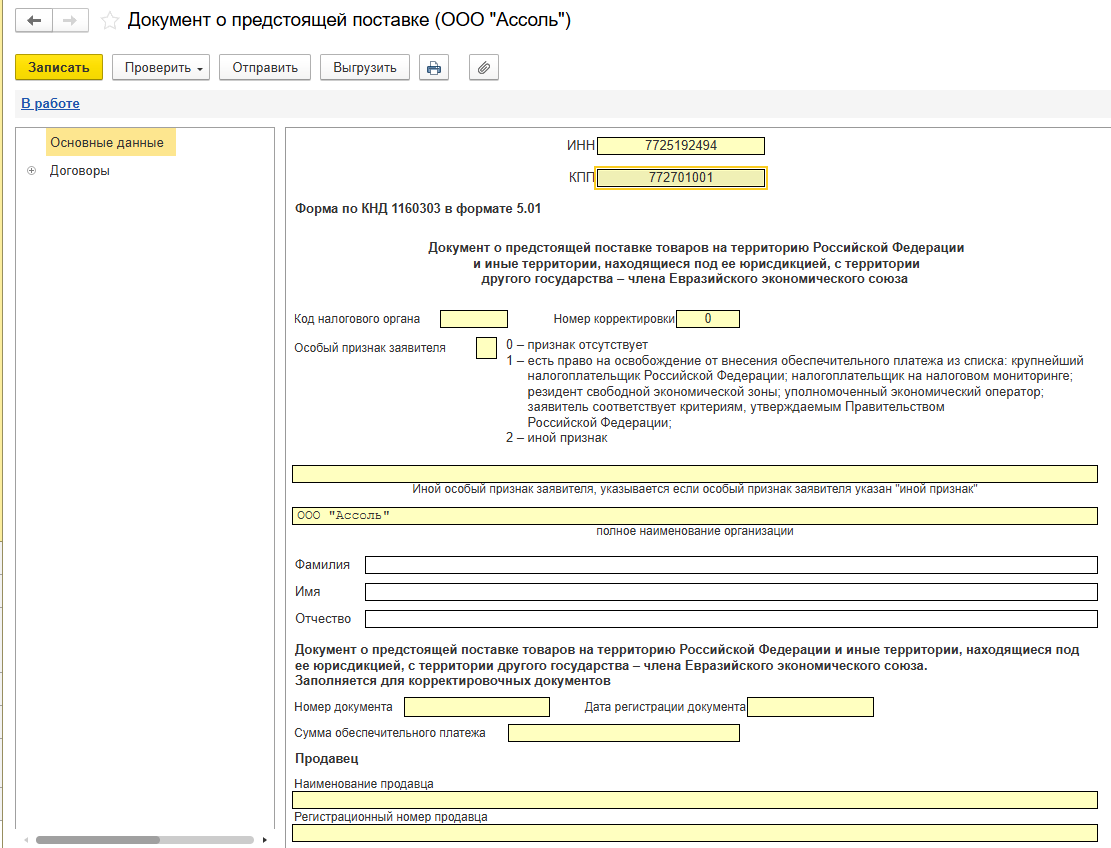Open the Проверить dropdown button
This screenshot has height=848, width=1111.
tap(160, 68)
